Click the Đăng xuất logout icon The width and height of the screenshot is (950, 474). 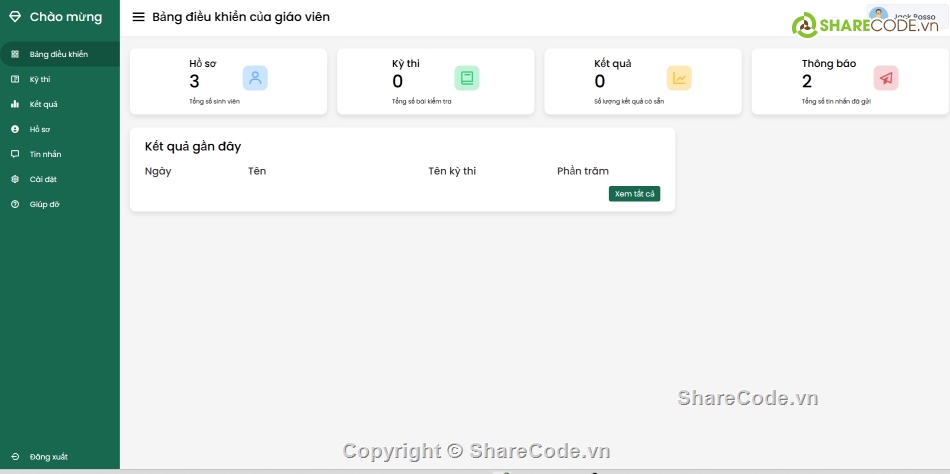click(15, 457)
